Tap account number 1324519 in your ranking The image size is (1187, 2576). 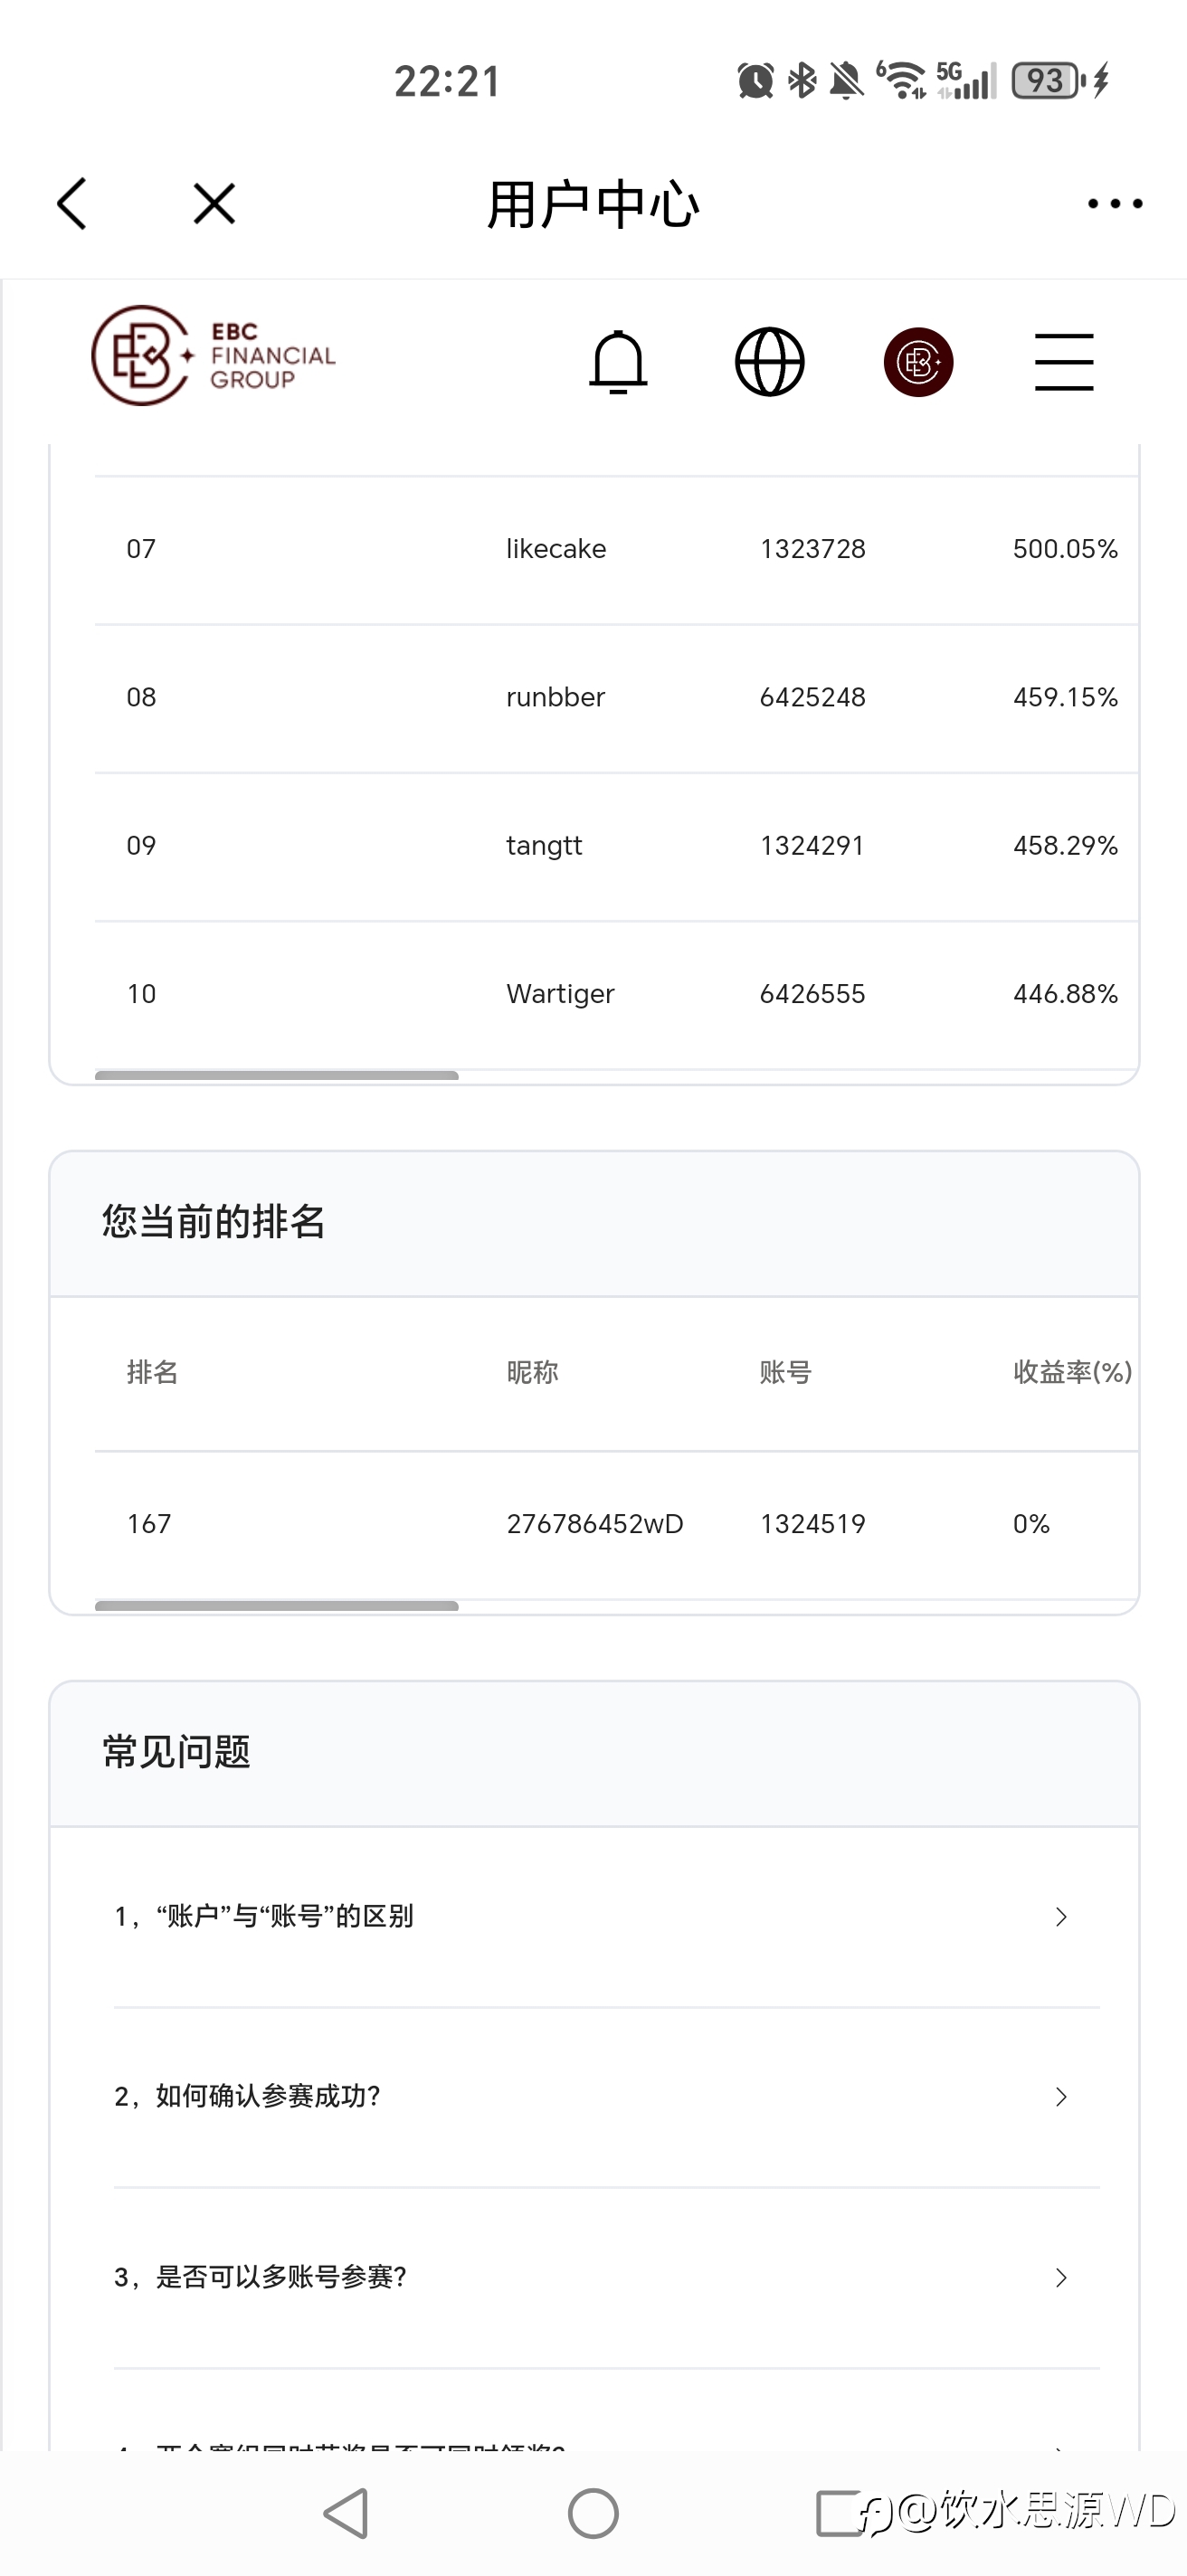click(812, 1524)
